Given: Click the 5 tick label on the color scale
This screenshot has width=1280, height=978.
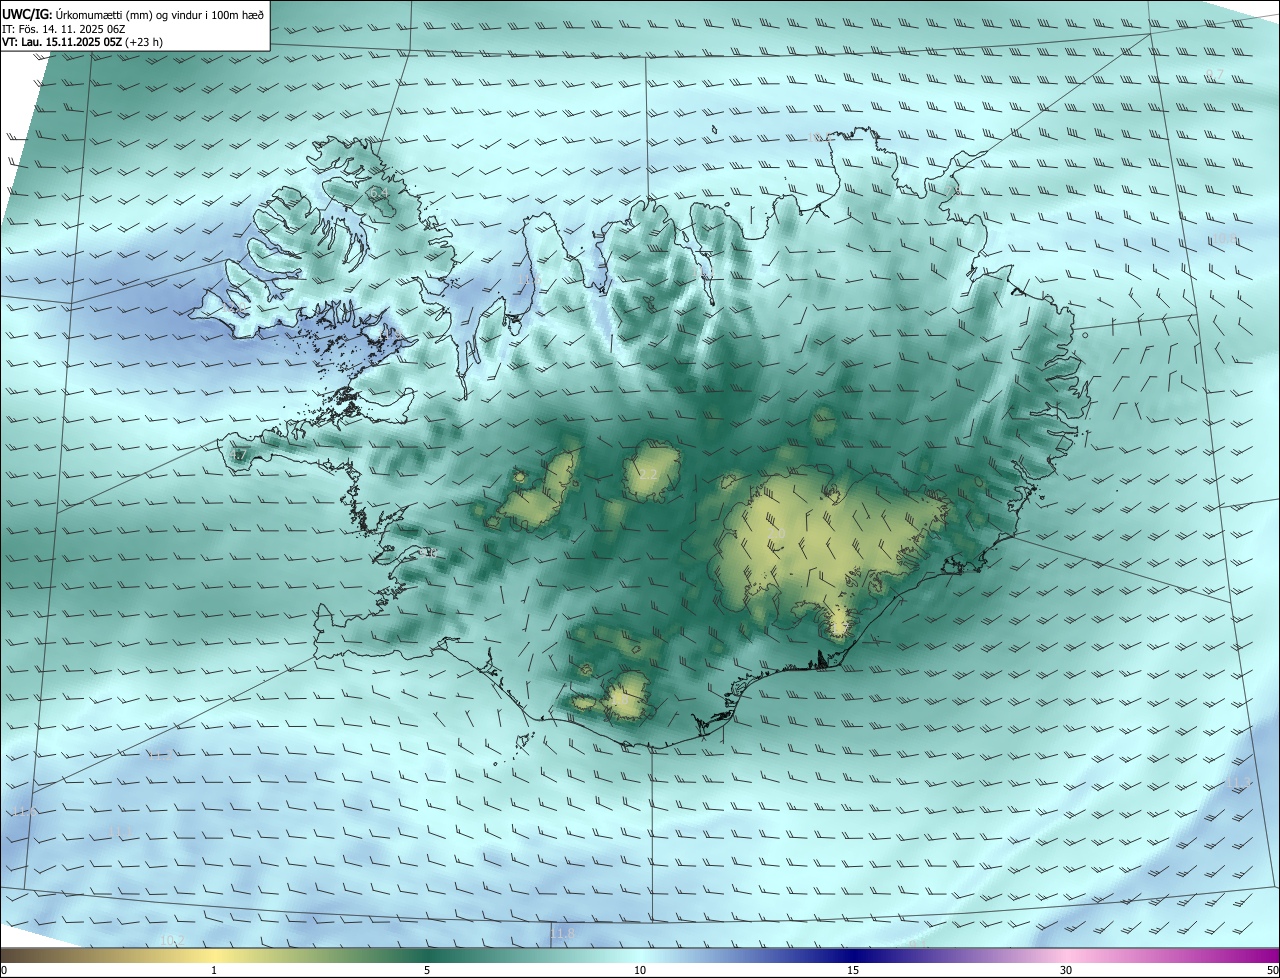Looking at the screenshot, I should click(427, 970).
